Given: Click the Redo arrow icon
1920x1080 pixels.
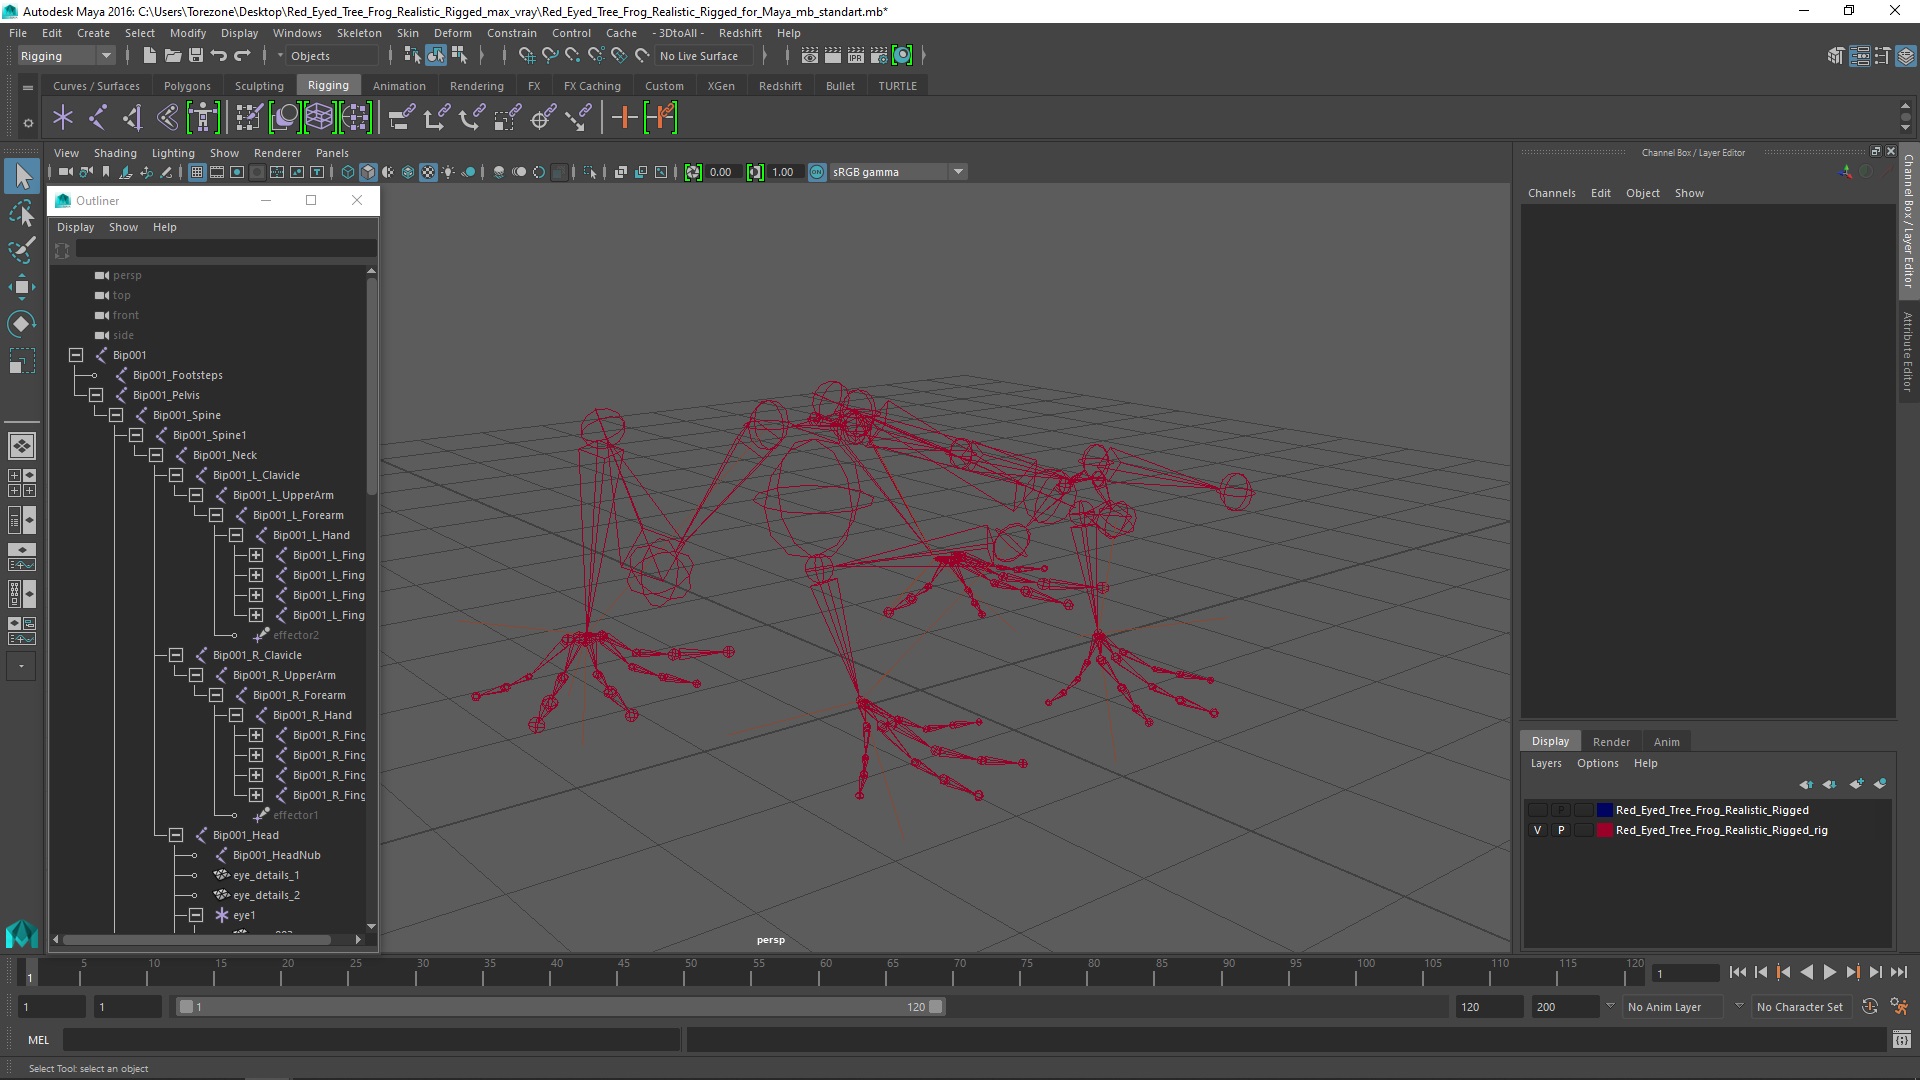Looking at the screenshot, I should [x=242, y=56].
